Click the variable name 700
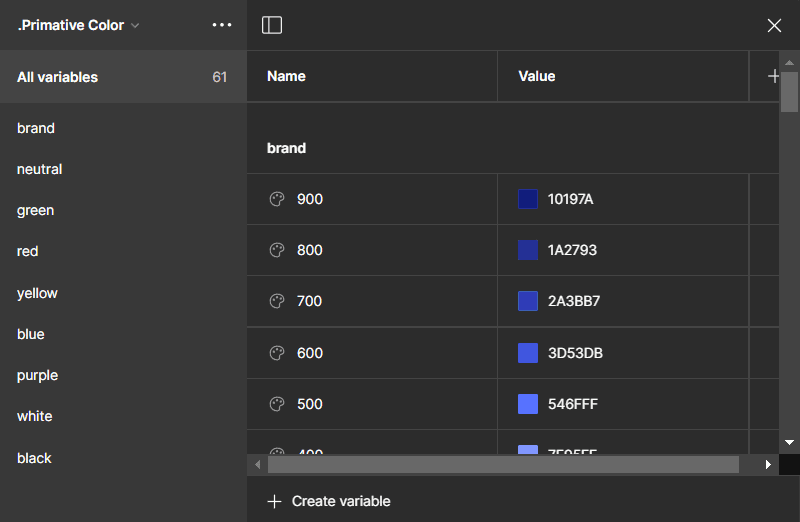Image resolution: width=800 pixels, height=522 pixels. (309, 301)
